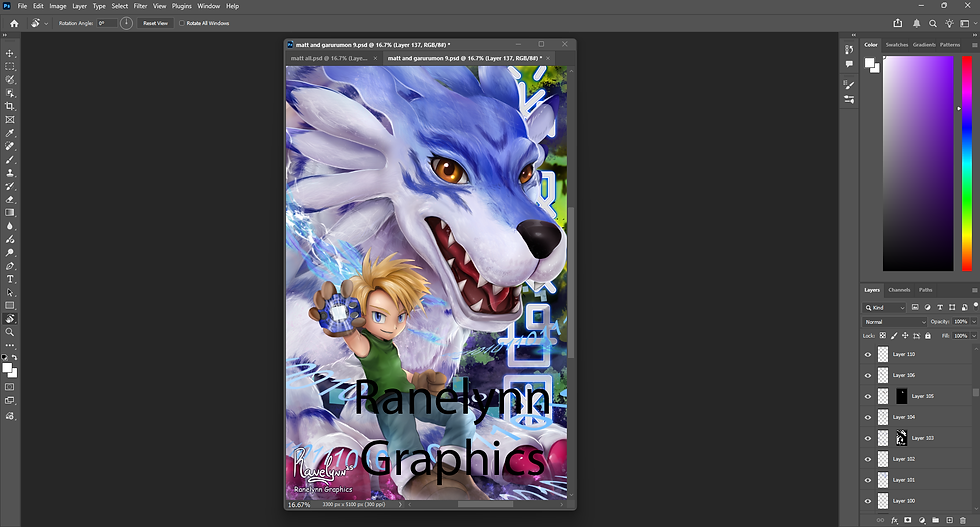The height and width of the screenshot is (527, 980).
Task: Open the Image menu
Action: (58, 6)
